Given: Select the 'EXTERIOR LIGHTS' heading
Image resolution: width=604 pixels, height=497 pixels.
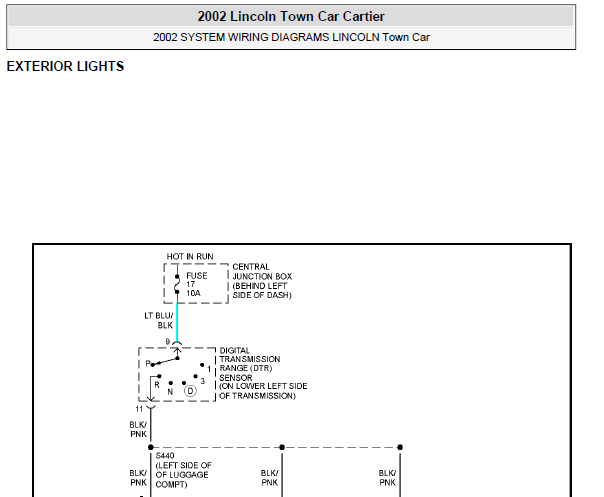Looking at the screenshot, I should click(65, 66).
